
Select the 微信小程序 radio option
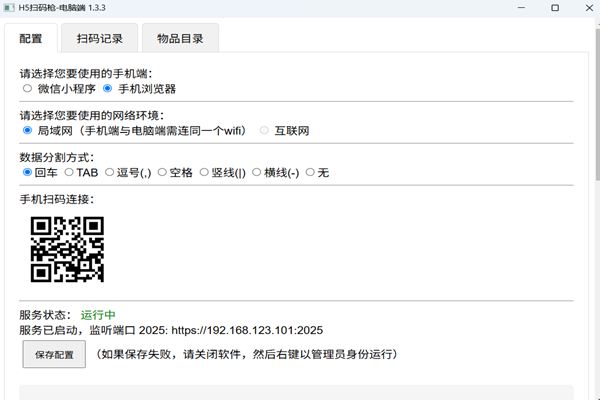(x=27, y=88)
